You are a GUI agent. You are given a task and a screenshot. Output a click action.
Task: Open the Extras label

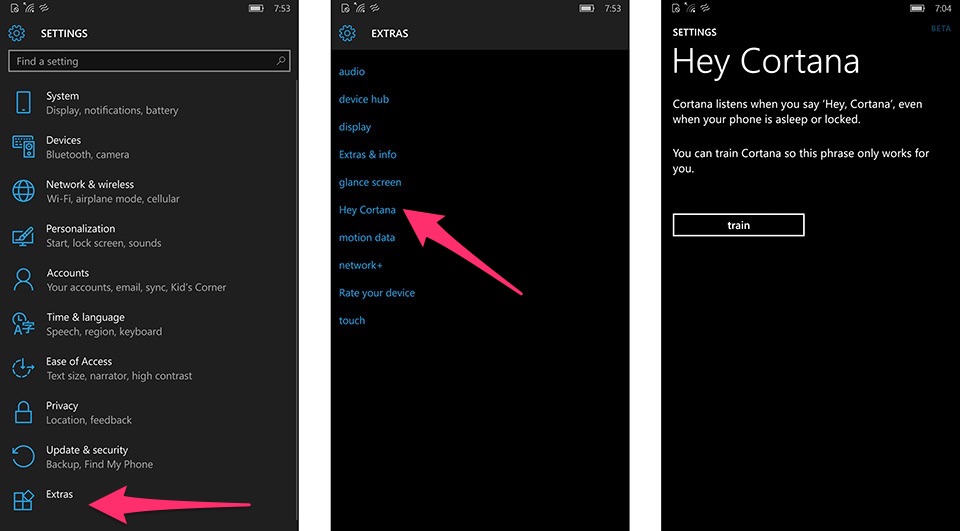click(59, 494)
